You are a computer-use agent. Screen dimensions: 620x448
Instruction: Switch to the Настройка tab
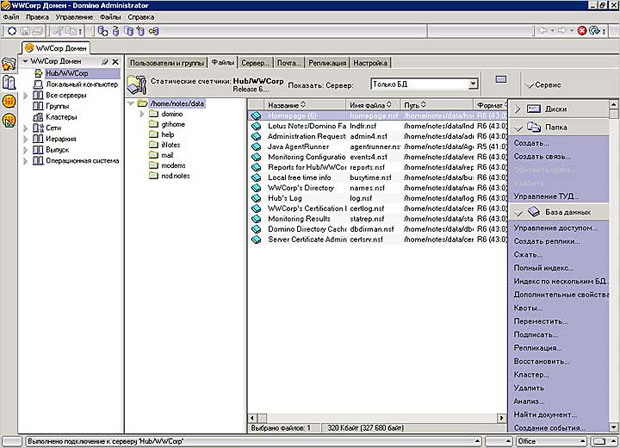tap(370, 63)
